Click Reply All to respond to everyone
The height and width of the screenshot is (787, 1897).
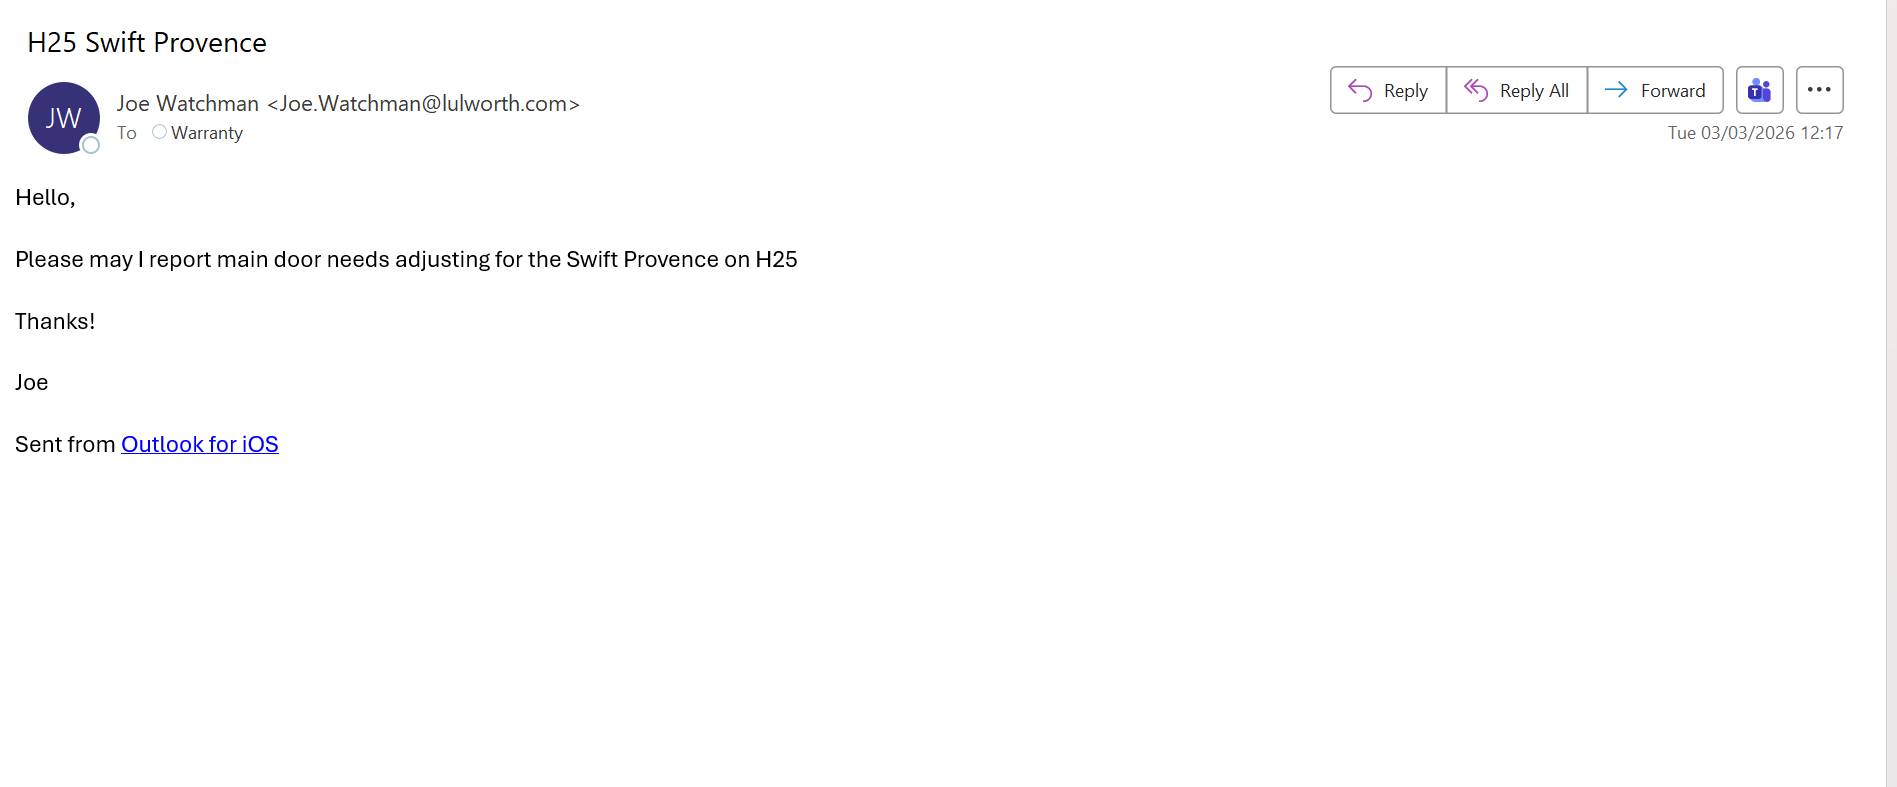tap(1516, 91)
